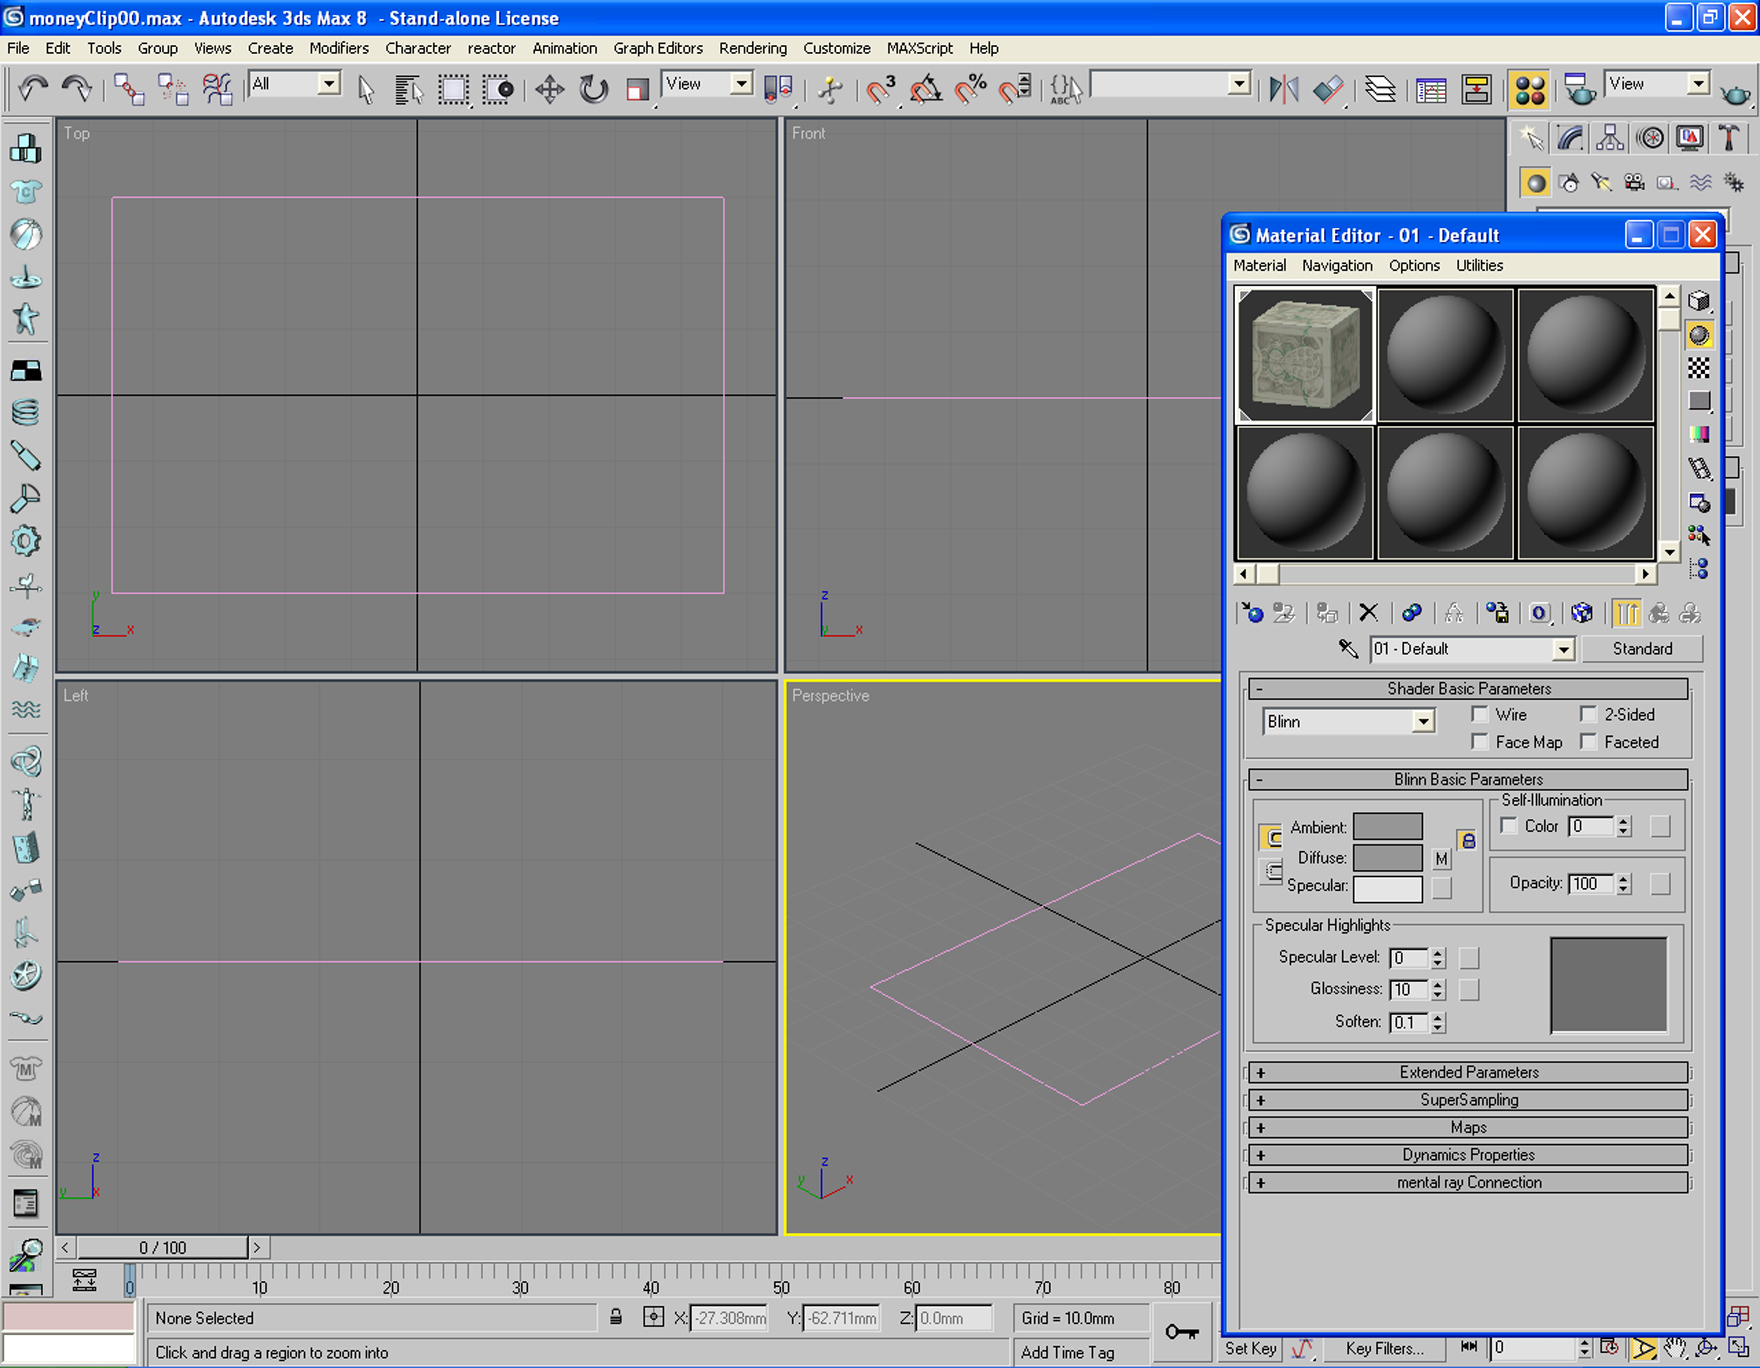Open the Material Editor Utilities menu

pos(1479,266)
